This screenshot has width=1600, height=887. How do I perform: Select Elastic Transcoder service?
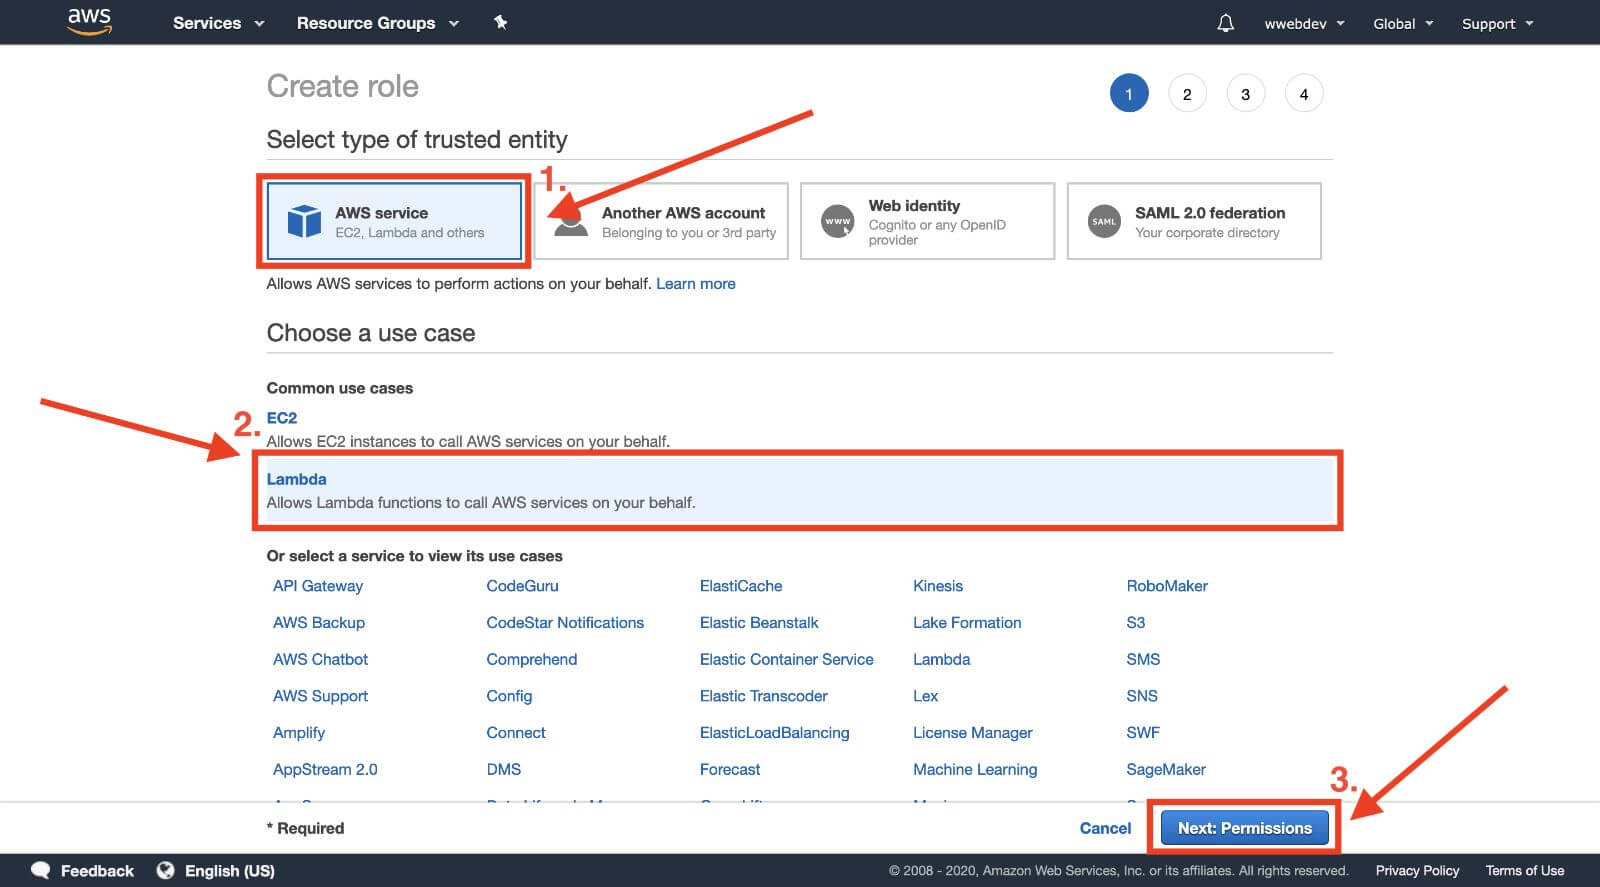[x=764, y=696]
